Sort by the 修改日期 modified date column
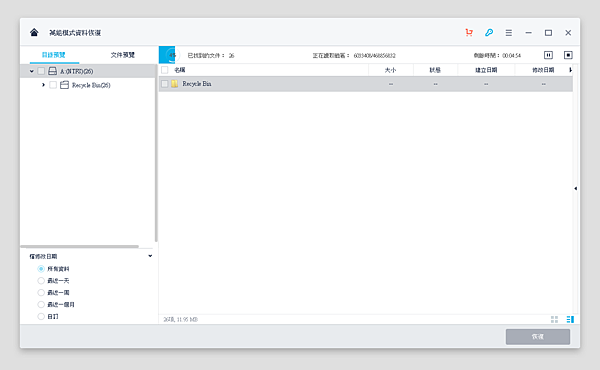Image resolution: width=600 pixels, height=370 pixels. 543,70
